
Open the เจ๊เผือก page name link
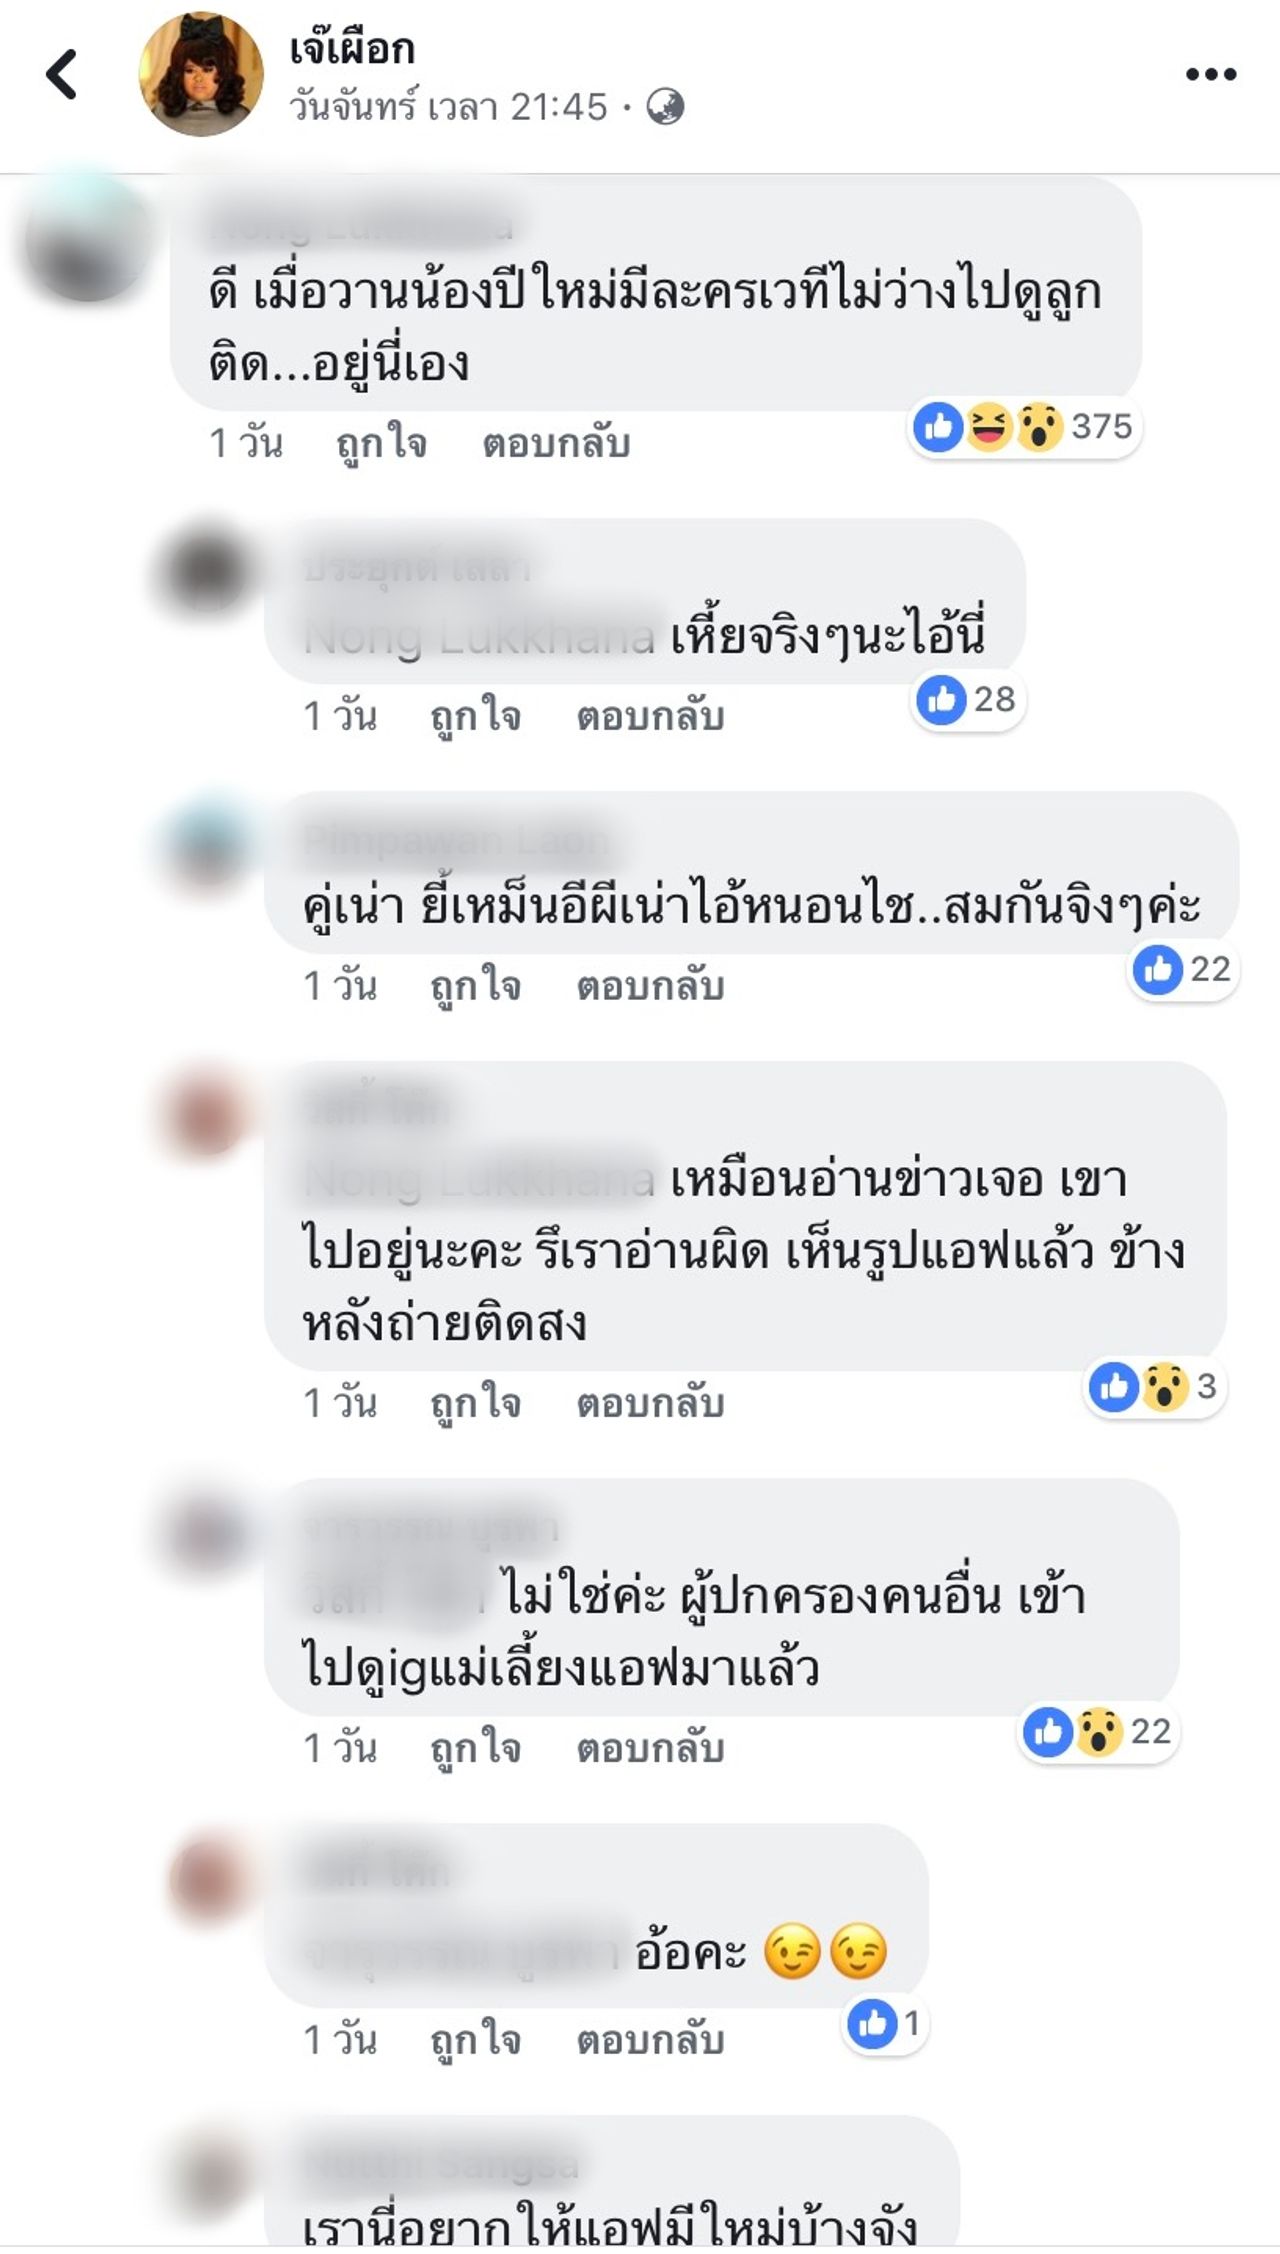tap(352, 48)
